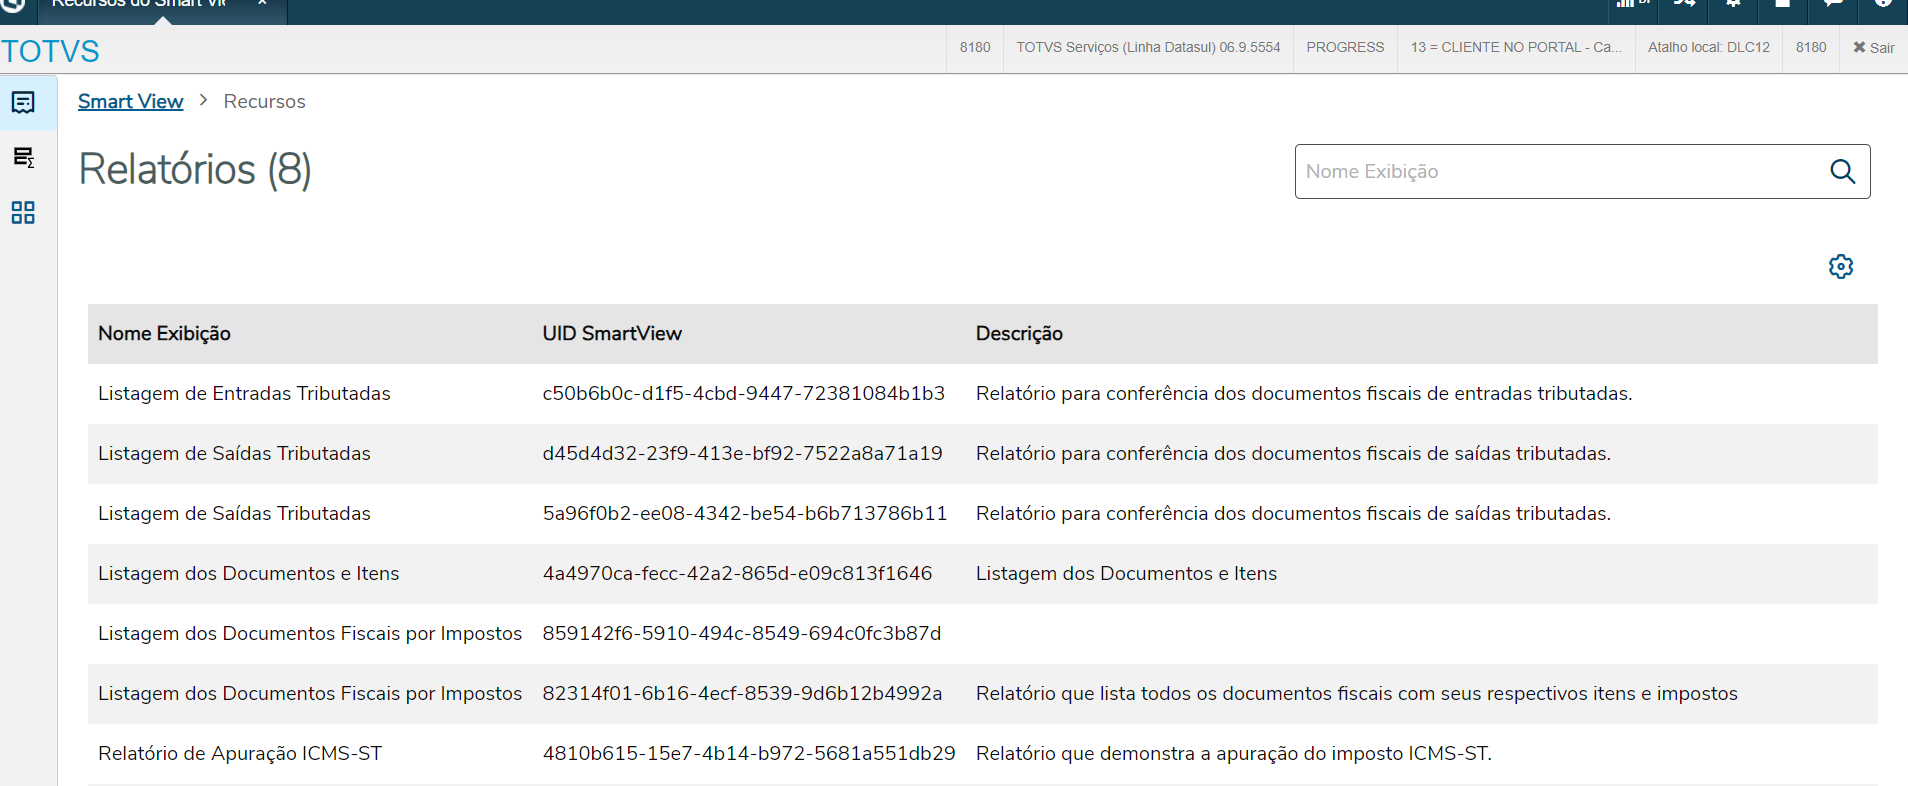Viewport: 1908px width, 786px height.
Task: Click the TOTVS round logo icon
Action: click(13, 5)
